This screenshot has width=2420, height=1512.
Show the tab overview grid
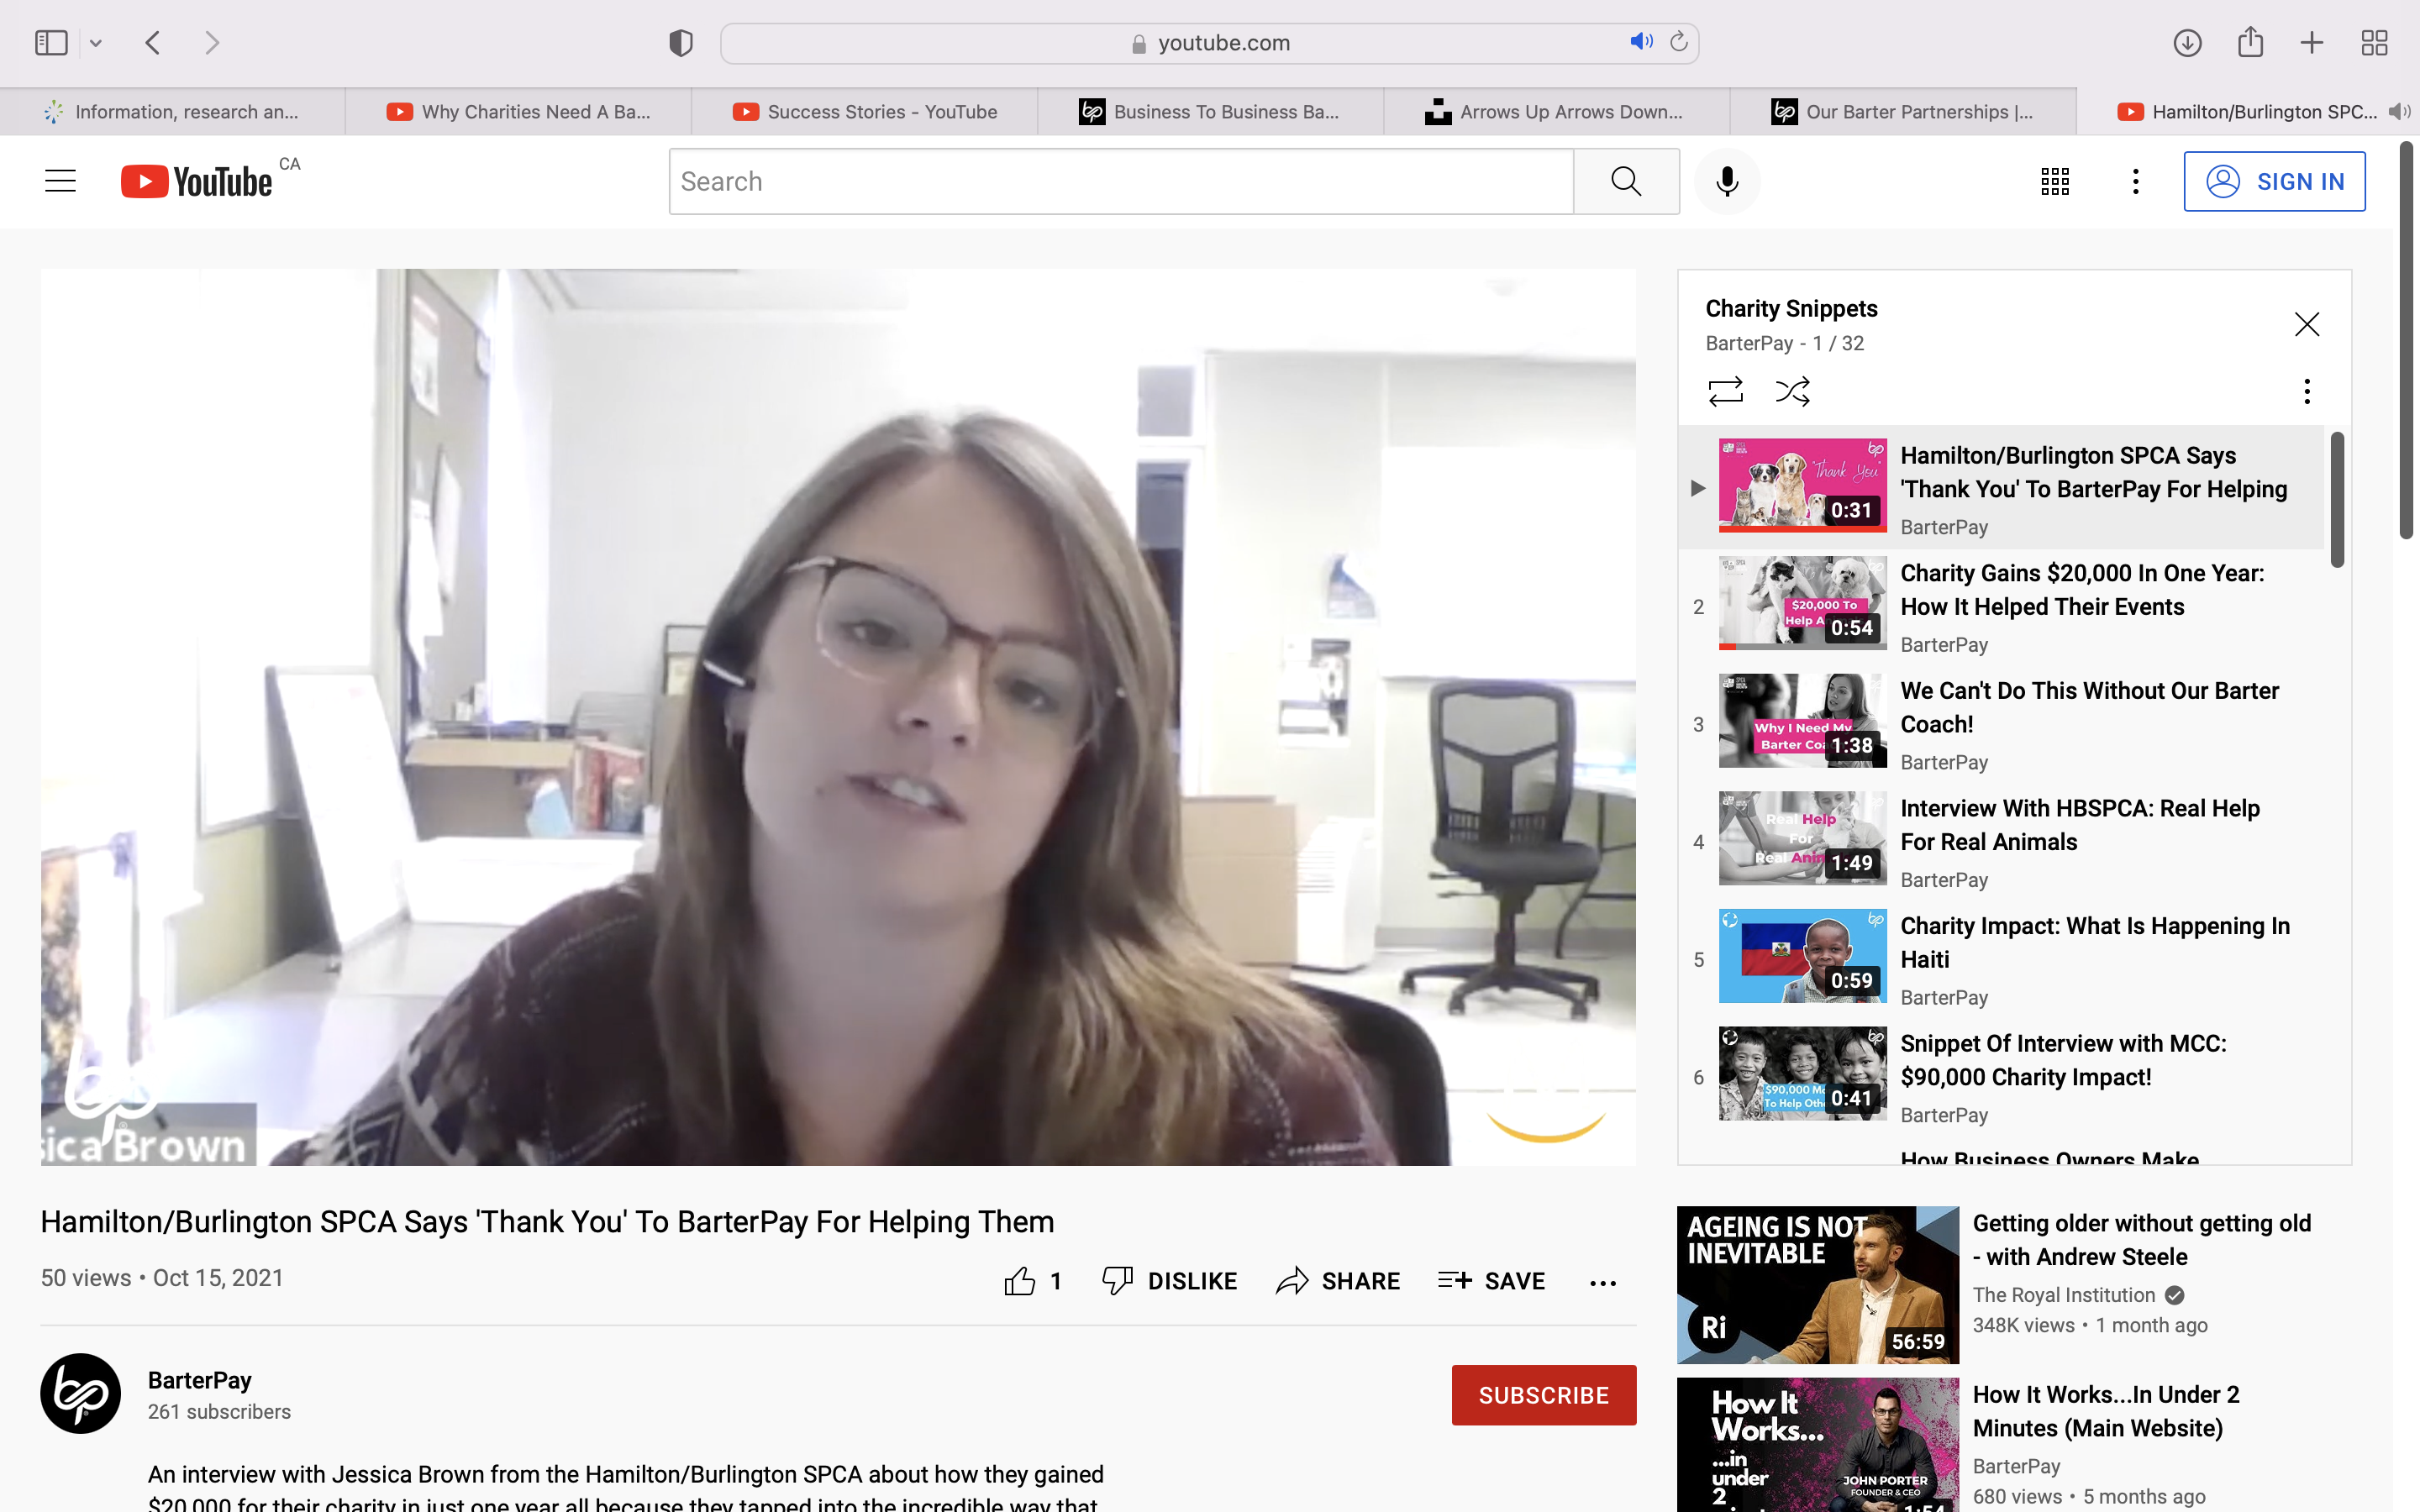2374,43
